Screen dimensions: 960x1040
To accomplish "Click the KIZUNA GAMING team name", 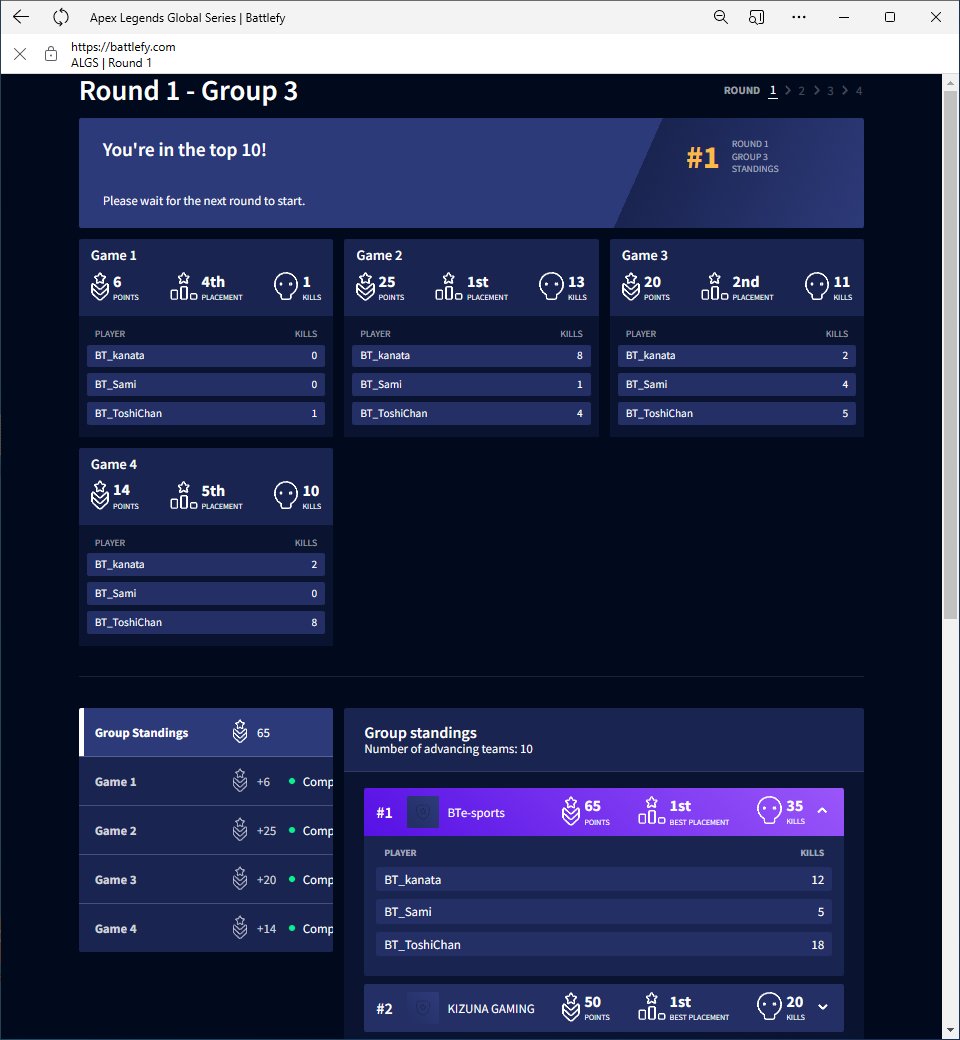I will coord(491,1009).
